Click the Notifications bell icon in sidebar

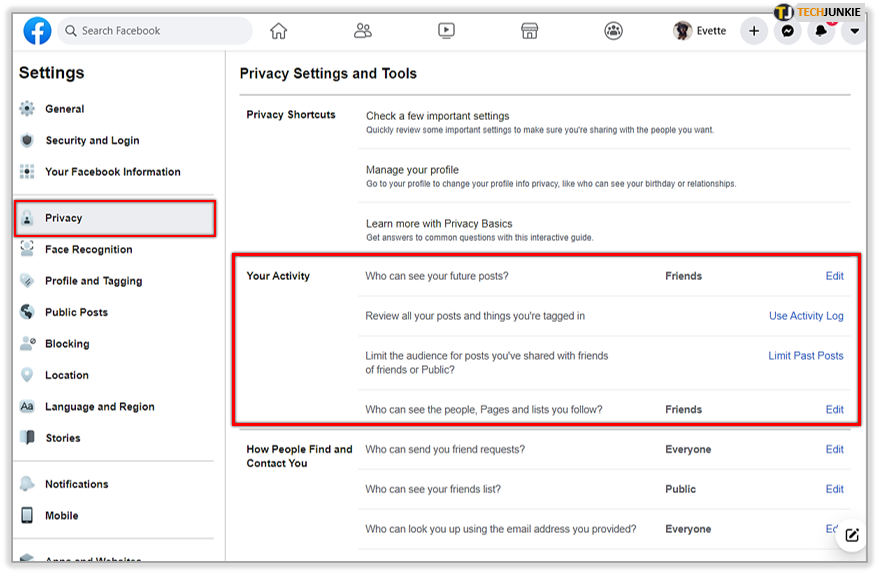click(27, 483)
